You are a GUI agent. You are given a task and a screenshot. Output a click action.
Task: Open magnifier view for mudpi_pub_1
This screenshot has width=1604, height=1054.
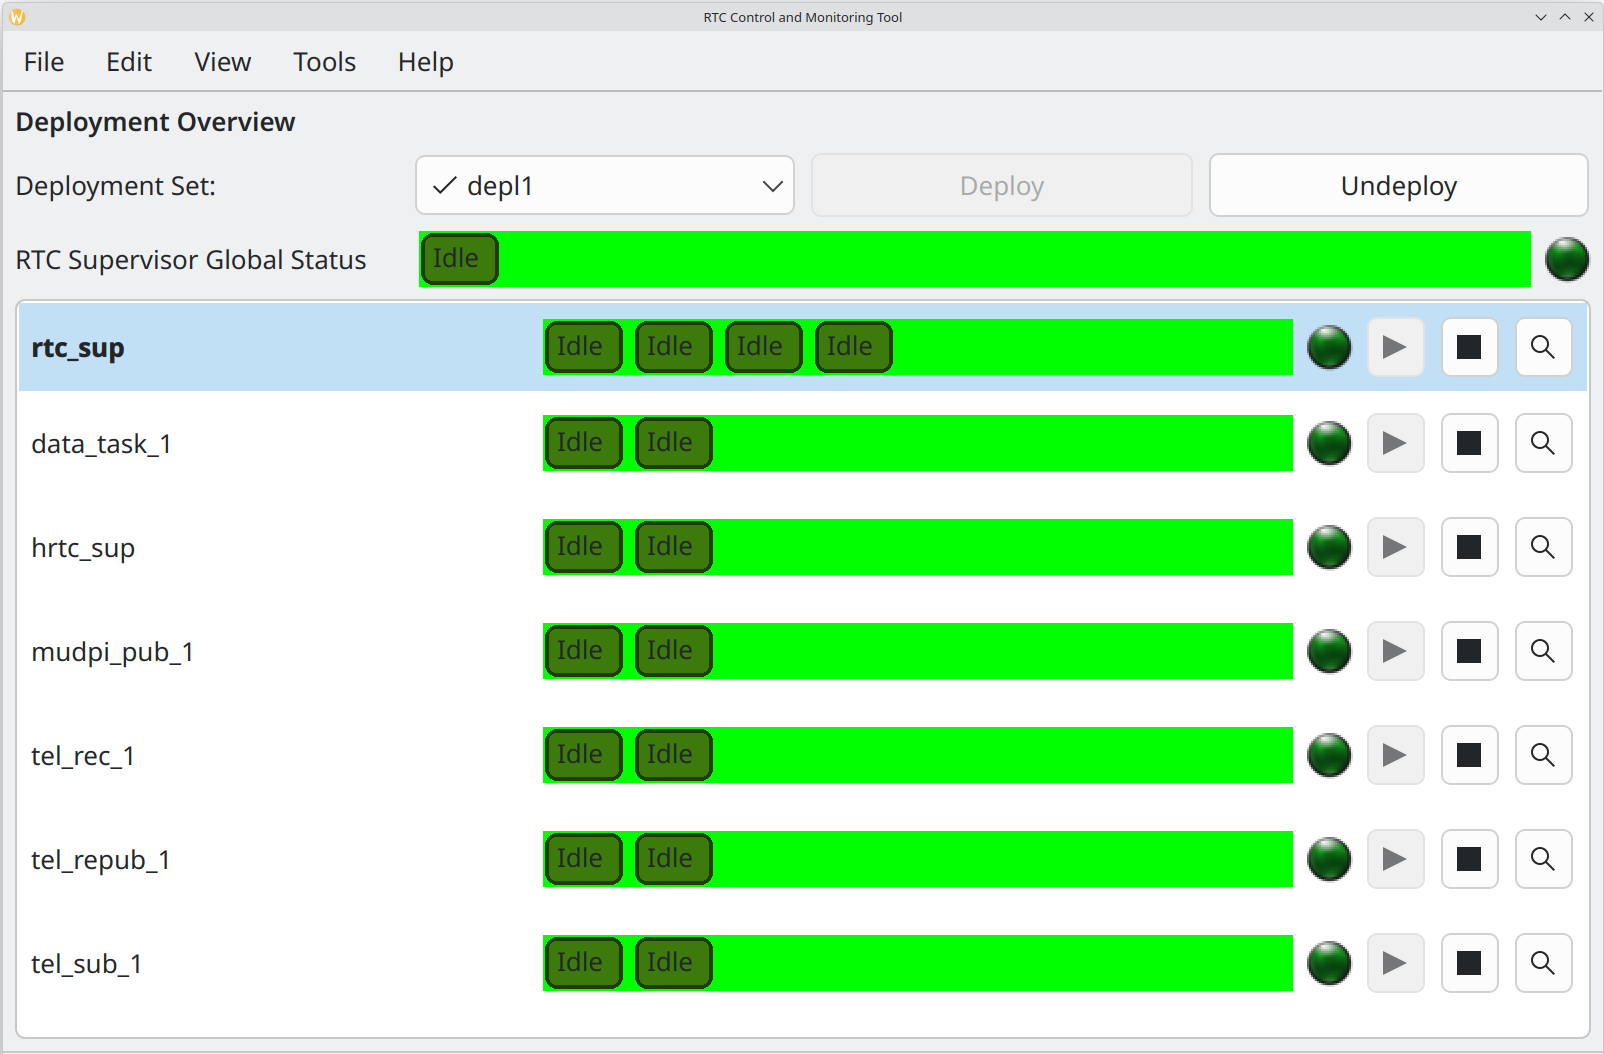(x=1543, y=651)
